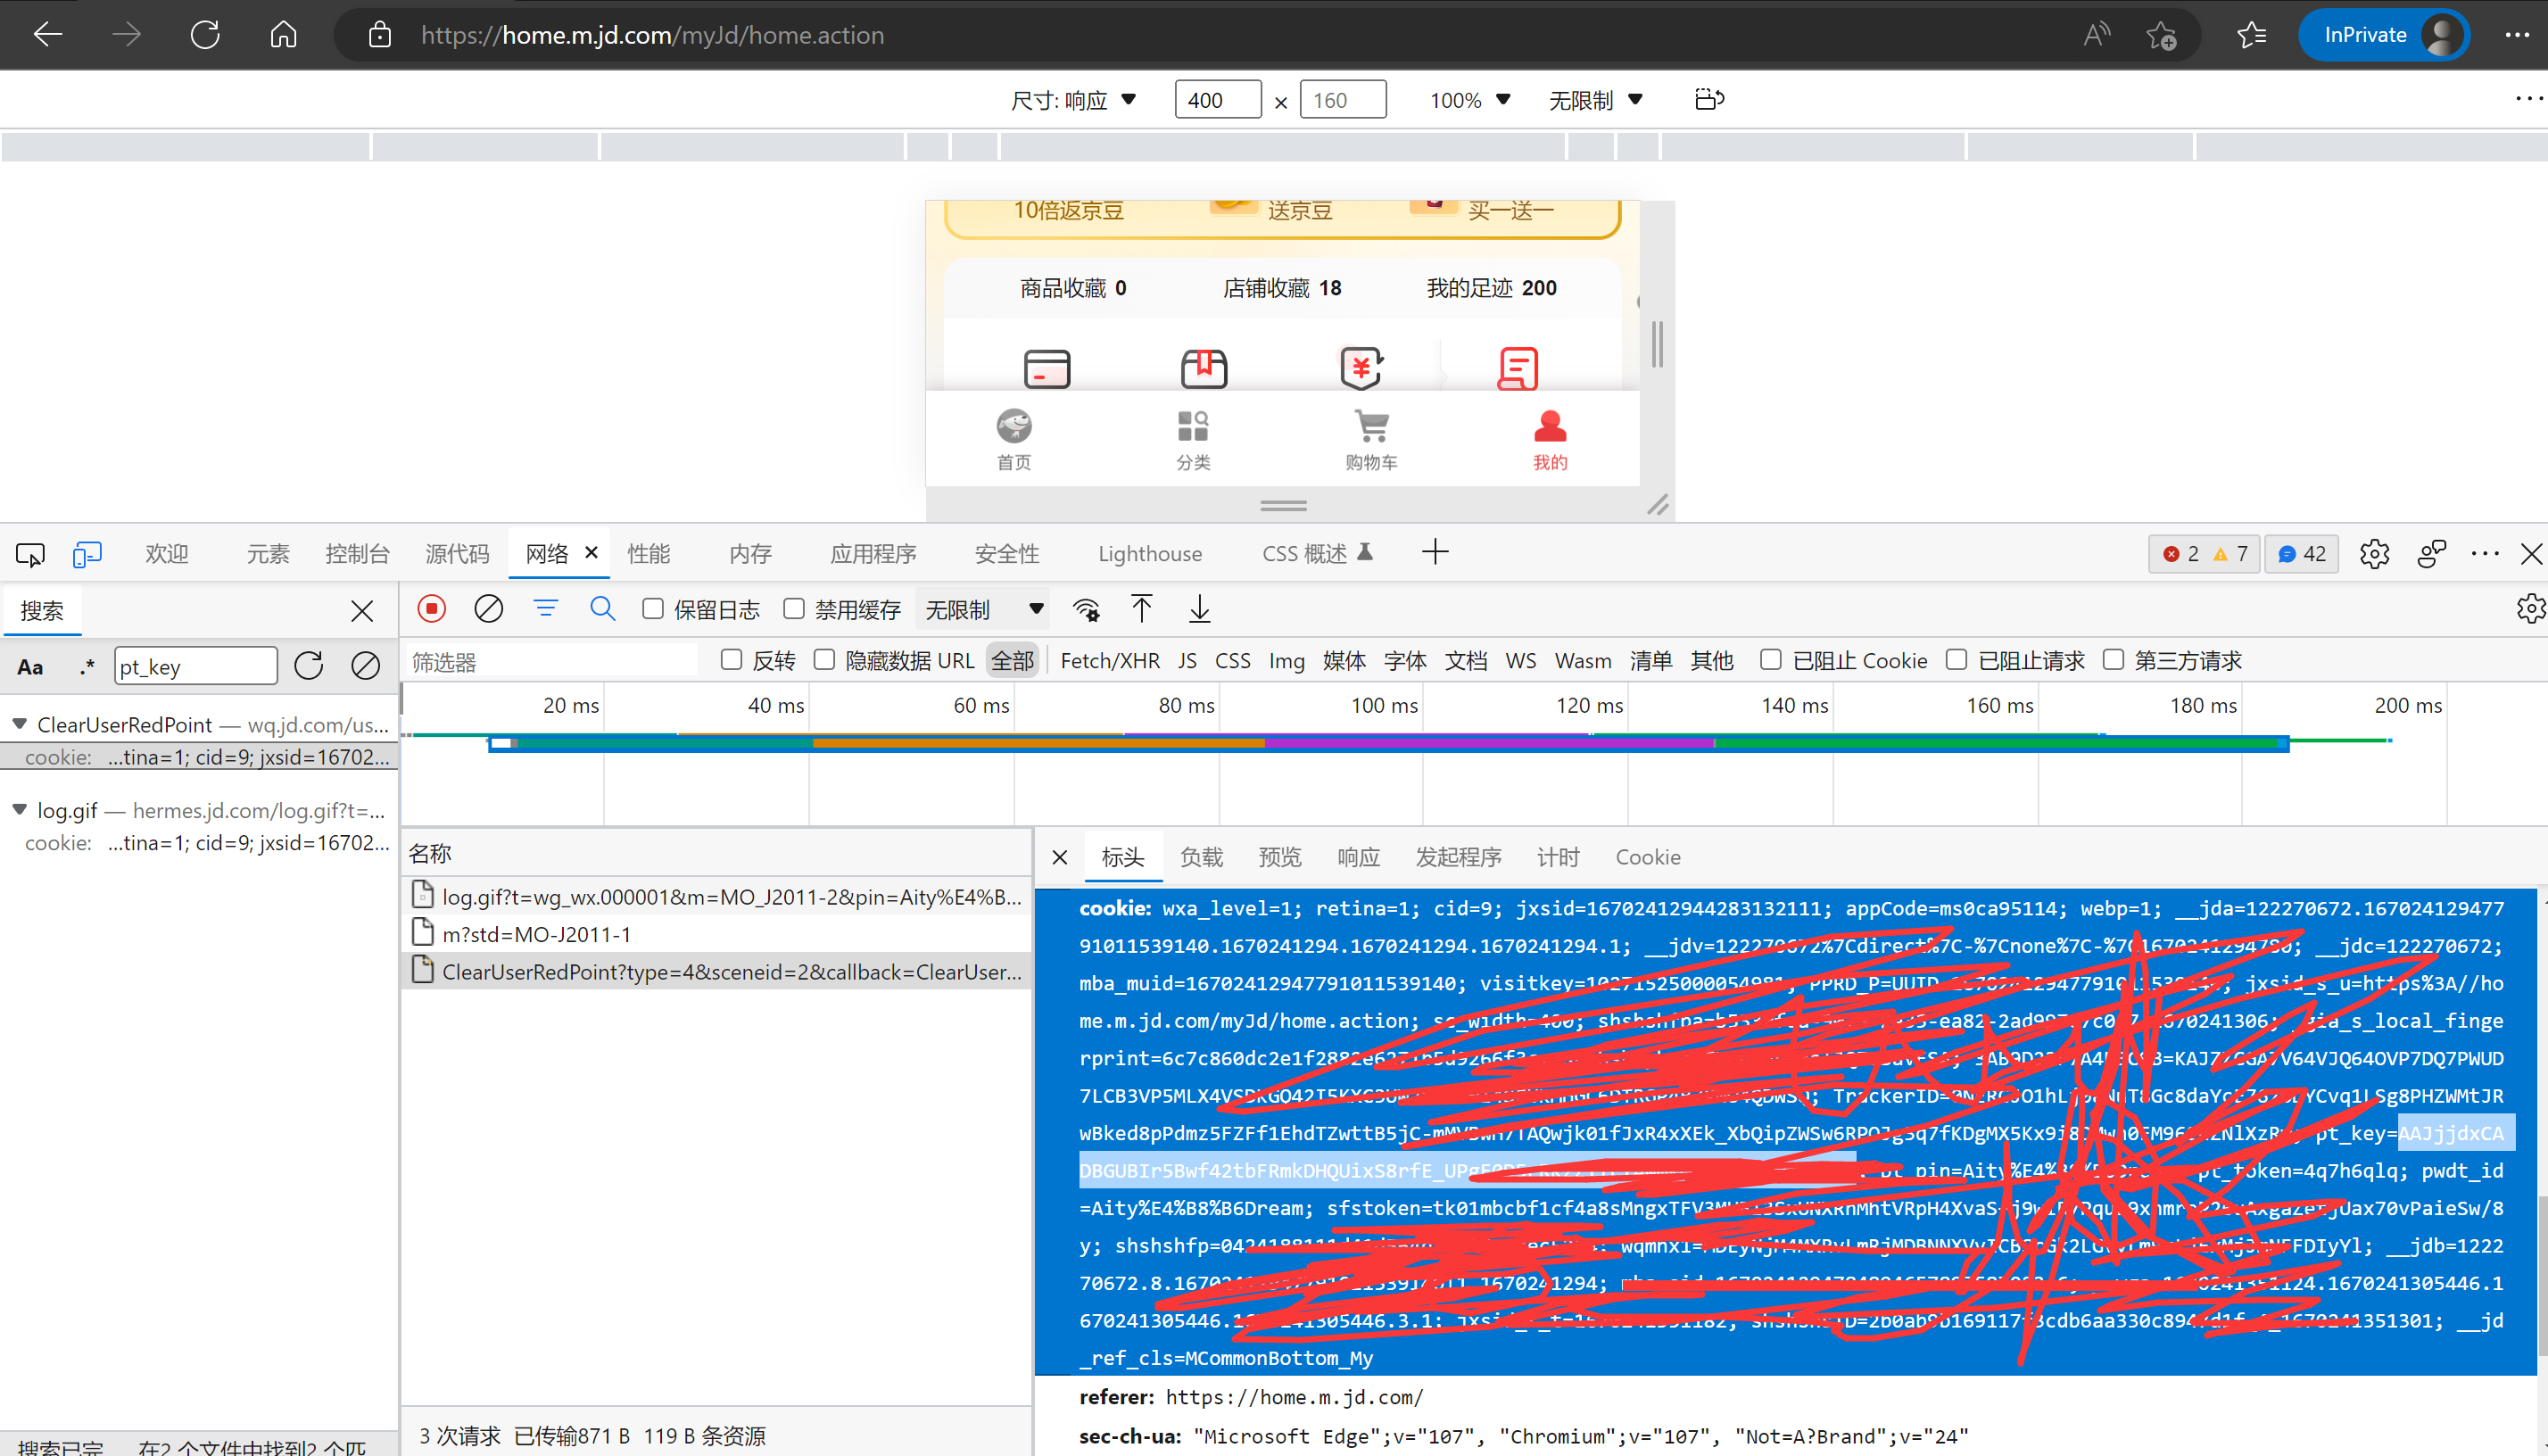Open favorites list icon
2548x1456 pixels.
(2250, 35)
